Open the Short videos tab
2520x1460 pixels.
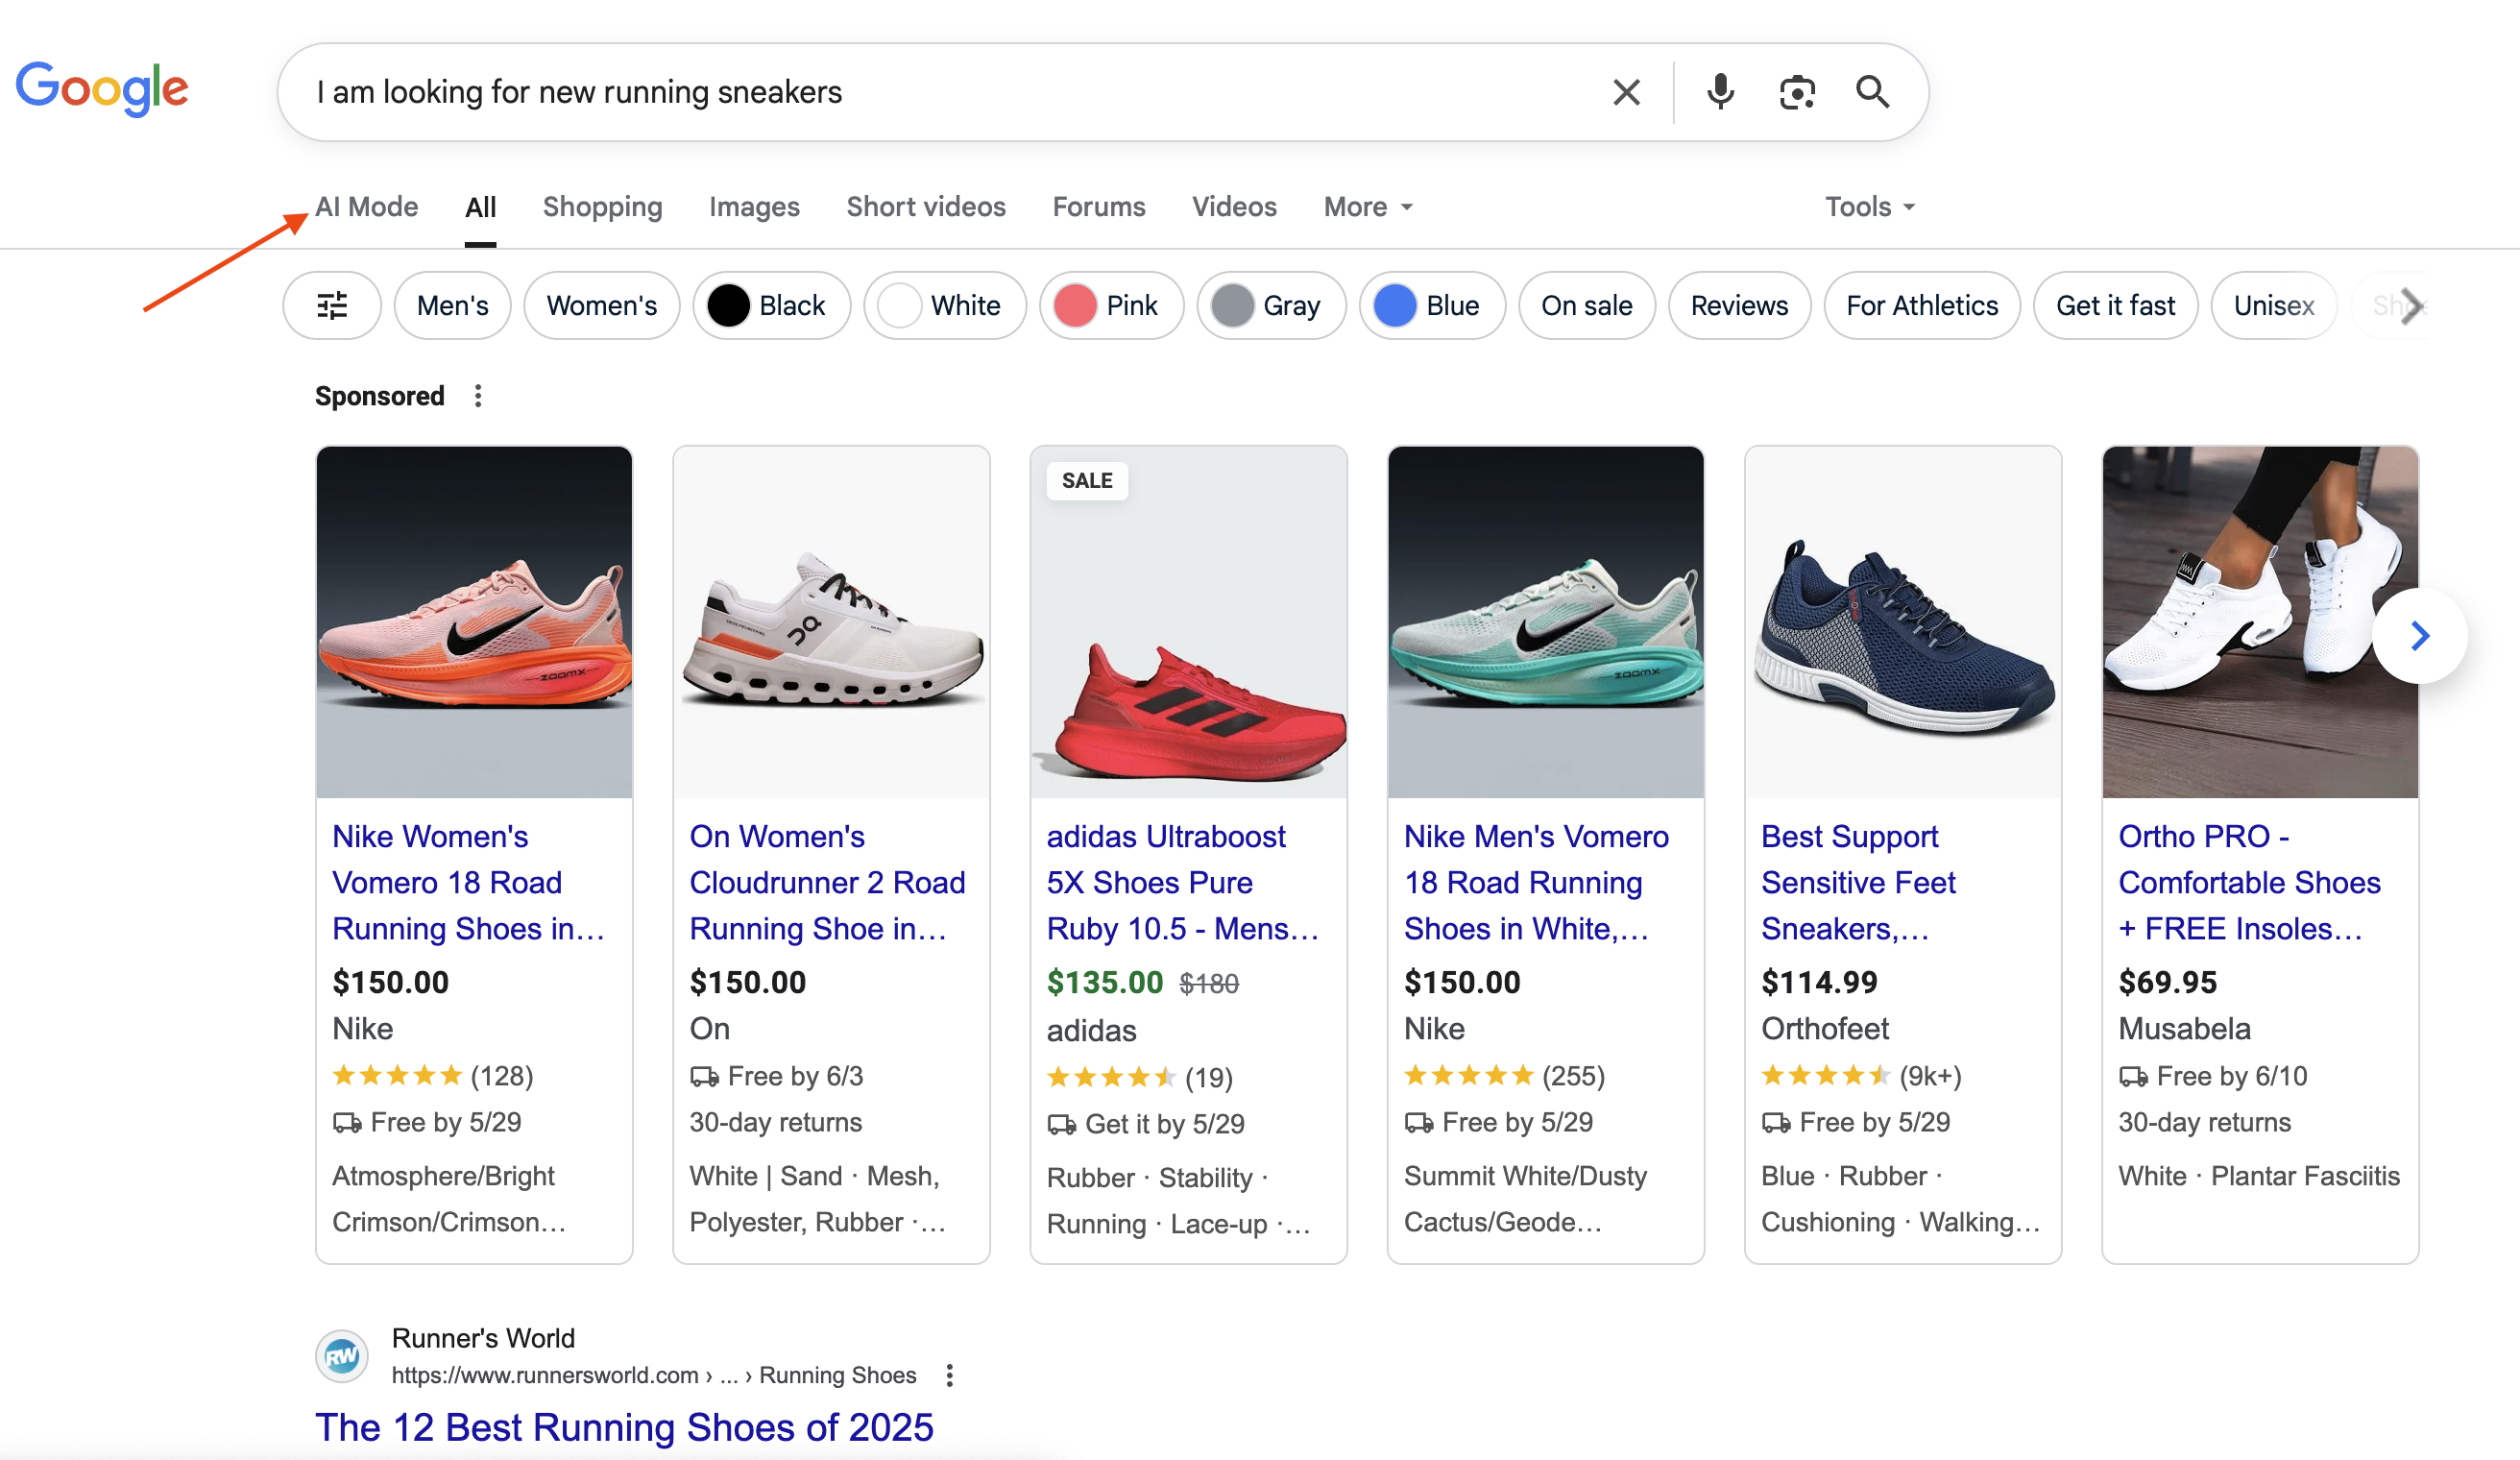(x=926, y=207)
